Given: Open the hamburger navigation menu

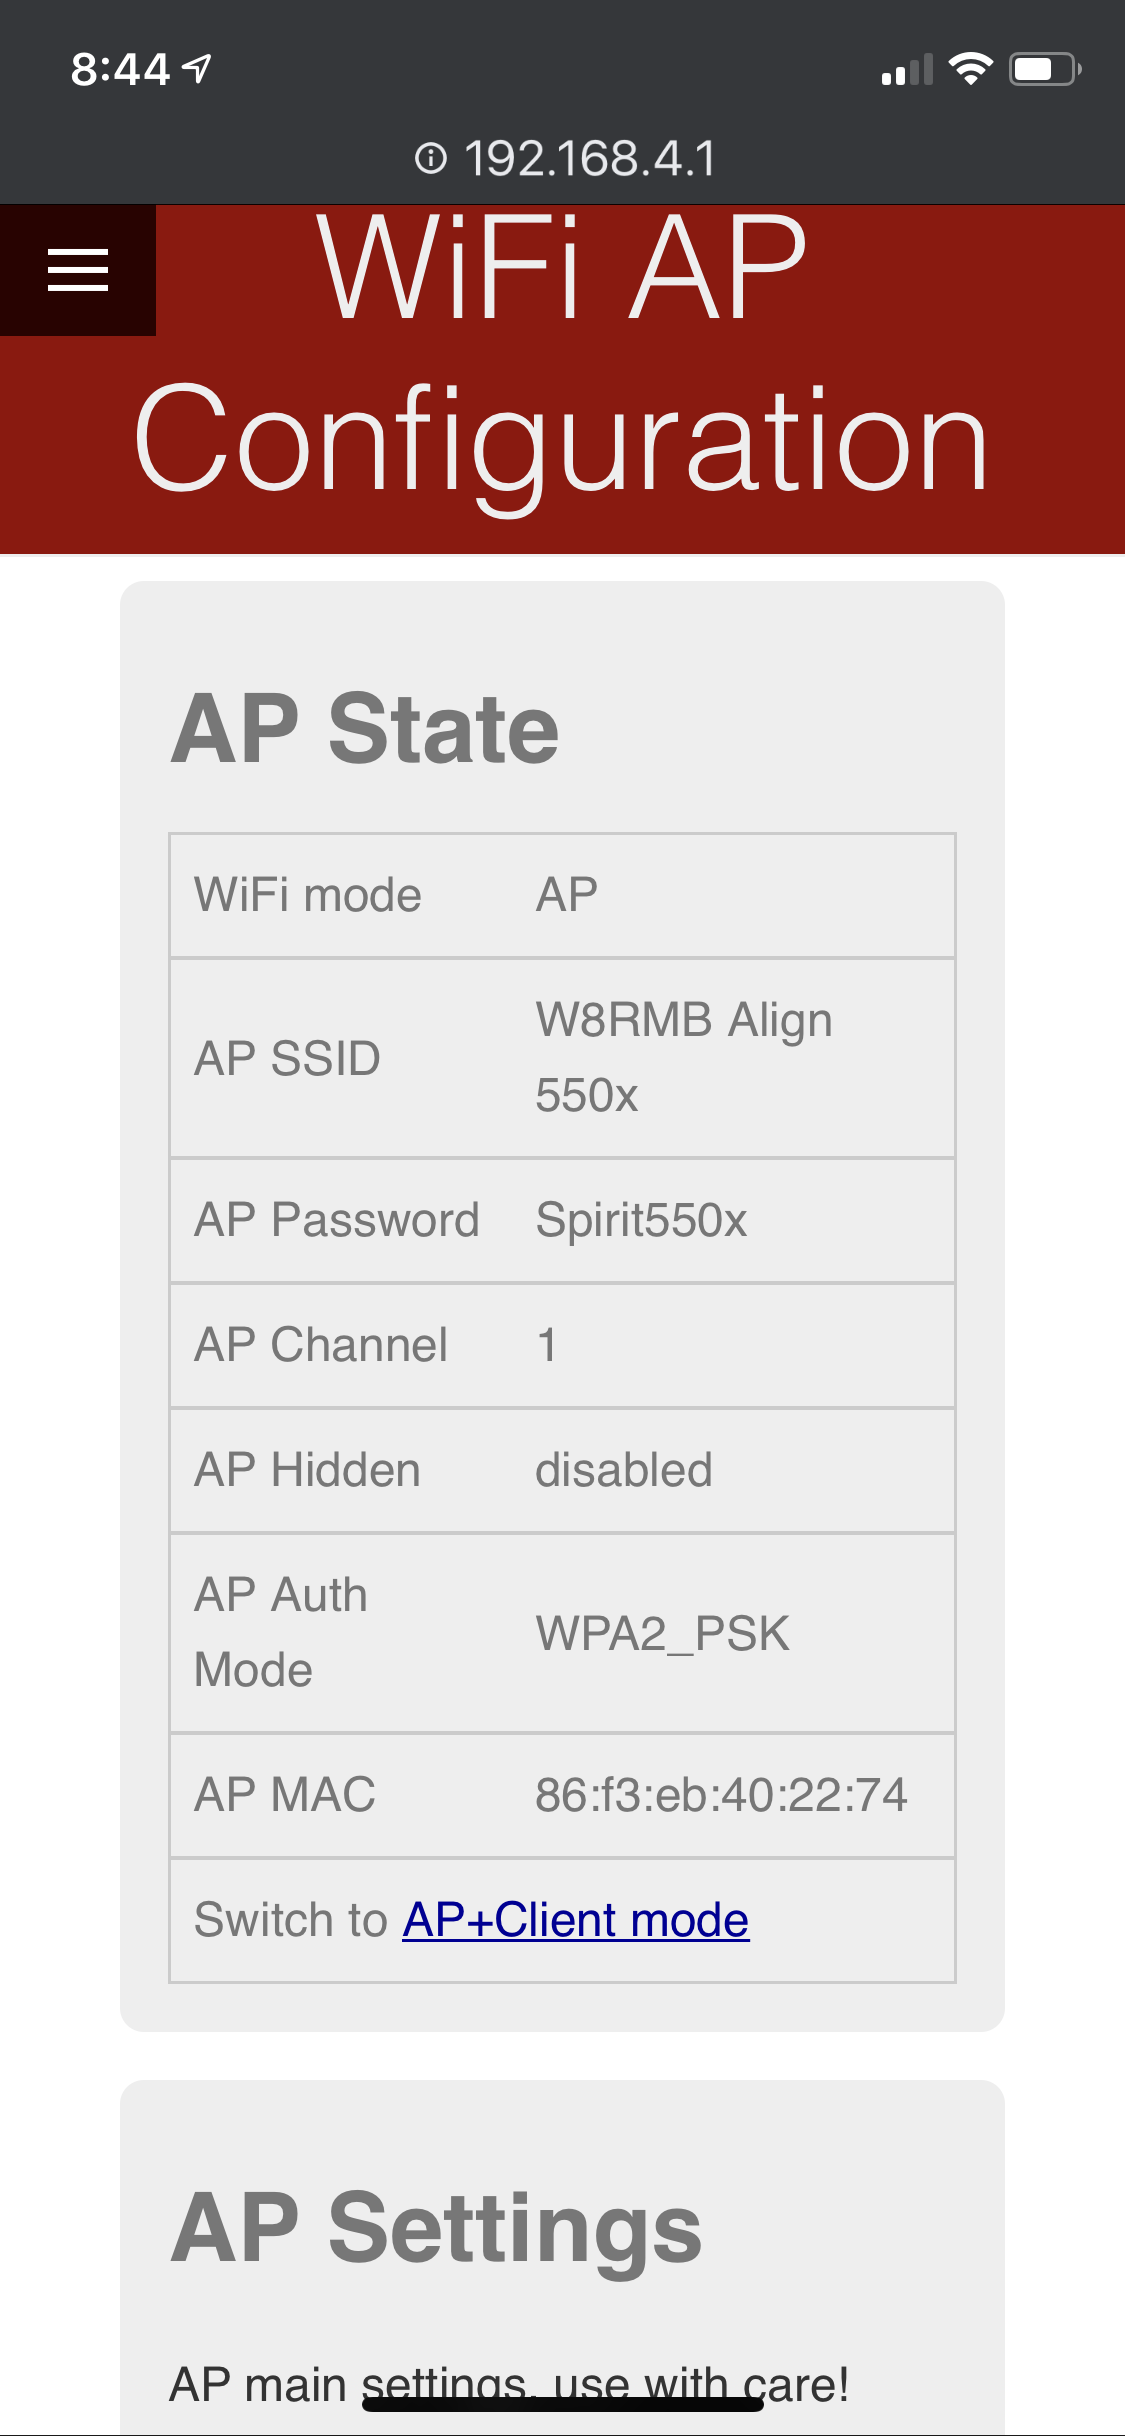Looking at the screenshot, I should (78, 270).
